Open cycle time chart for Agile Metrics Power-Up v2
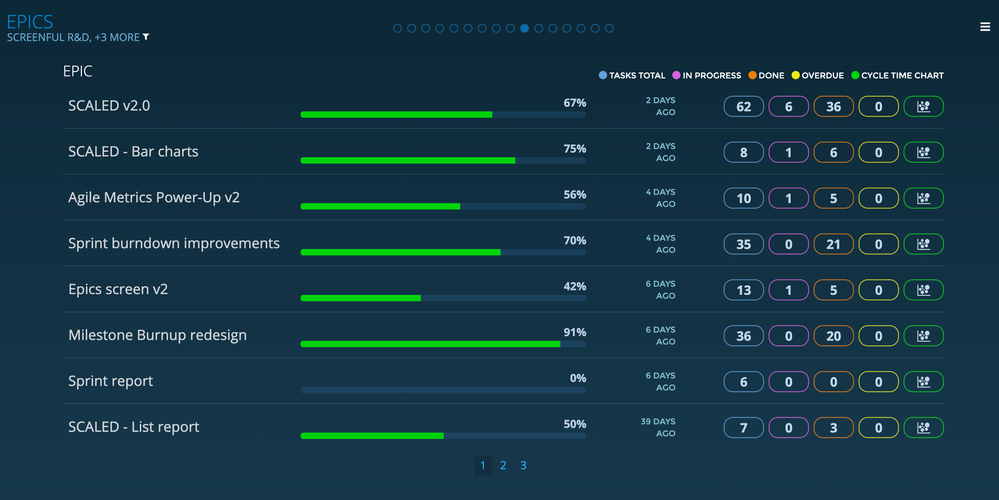 [923, 198]
